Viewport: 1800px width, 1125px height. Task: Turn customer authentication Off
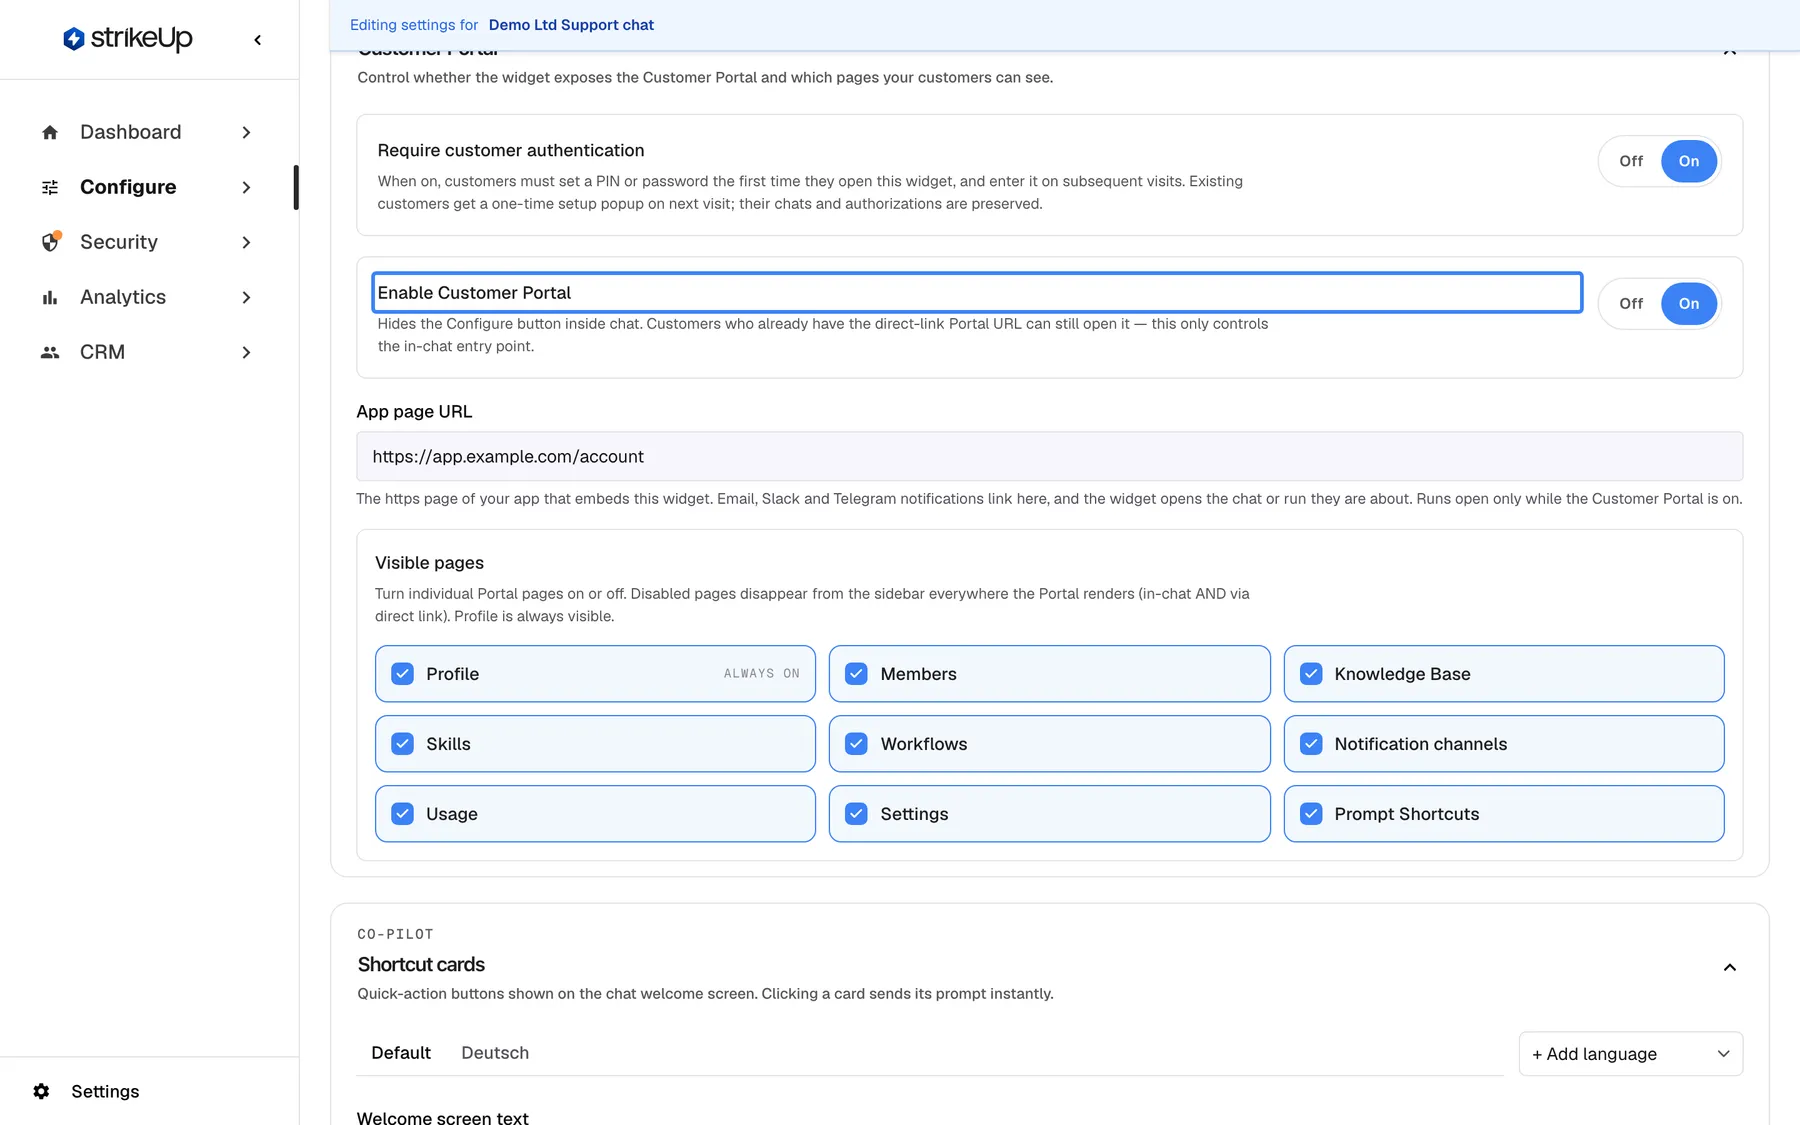1631,161
